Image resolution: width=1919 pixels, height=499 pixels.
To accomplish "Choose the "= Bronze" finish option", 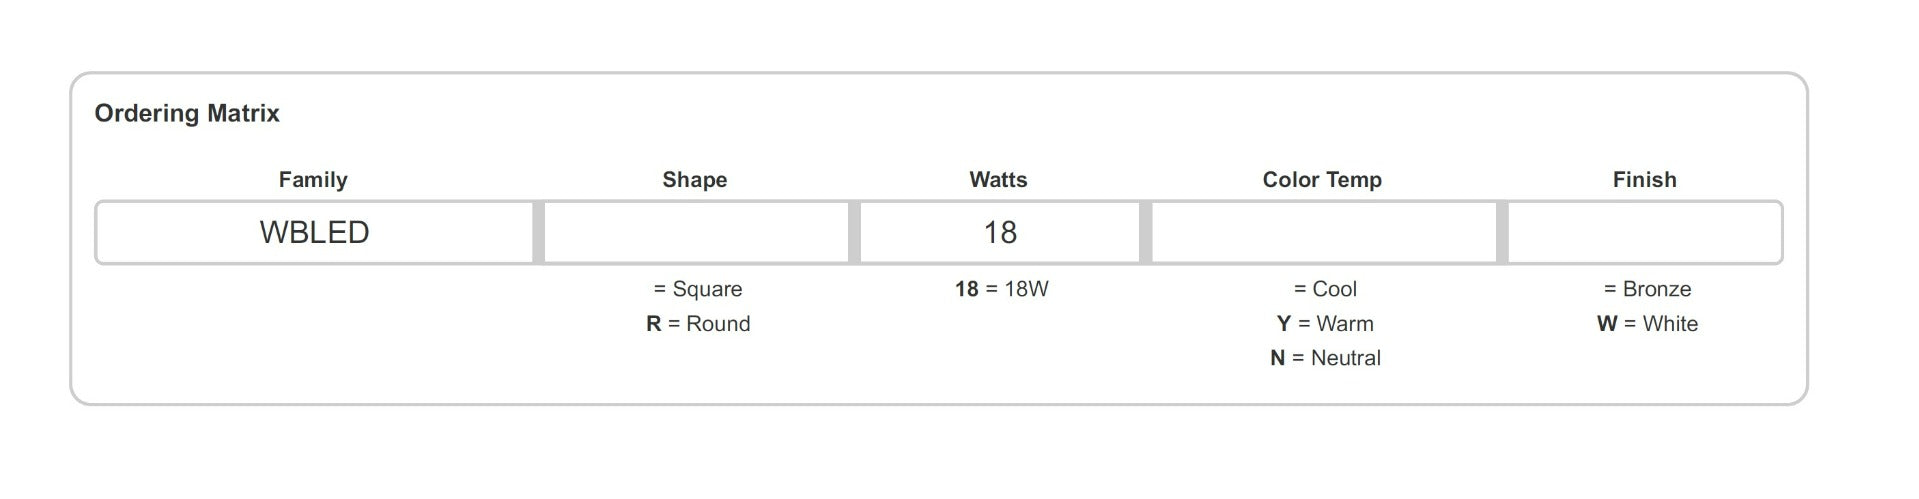I will (1646, 289).
